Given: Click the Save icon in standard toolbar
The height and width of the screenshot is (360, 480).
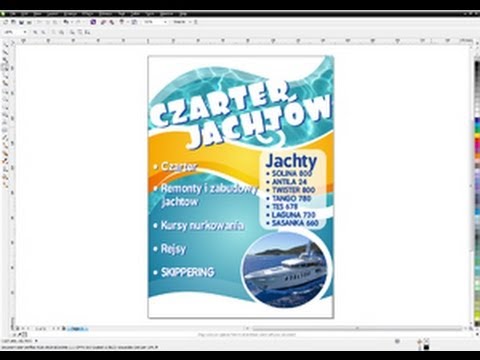Looking at the screenshot, I should tap(21, 22).
